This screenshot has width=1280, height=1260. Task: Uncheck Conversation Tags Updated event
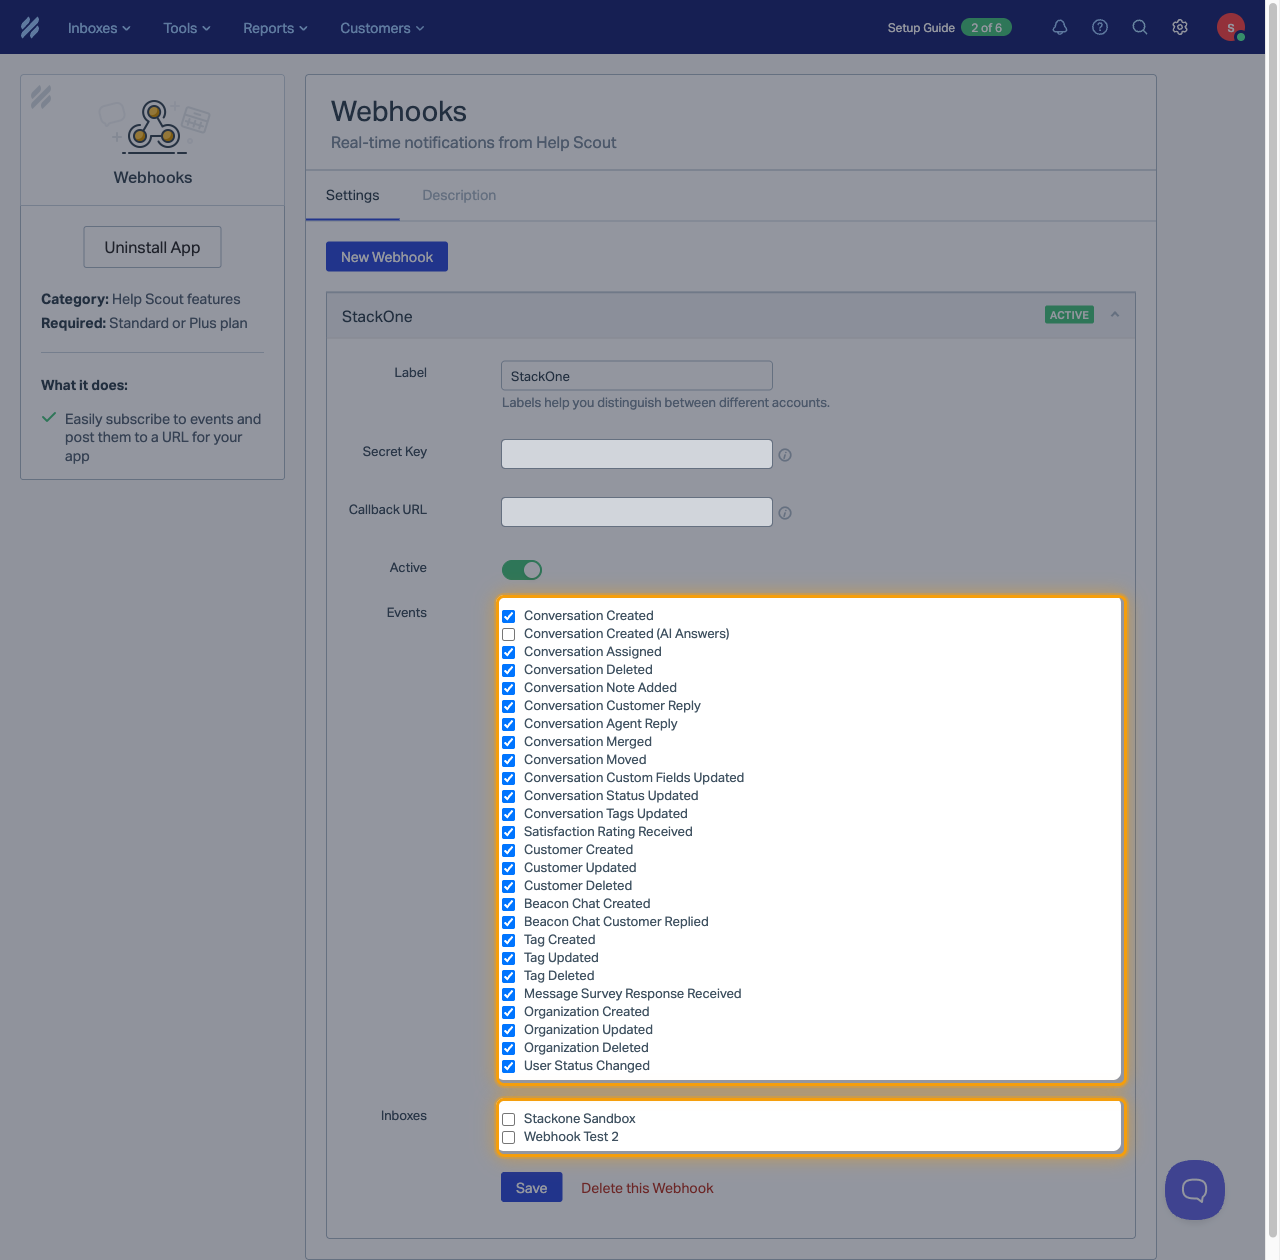509,814
